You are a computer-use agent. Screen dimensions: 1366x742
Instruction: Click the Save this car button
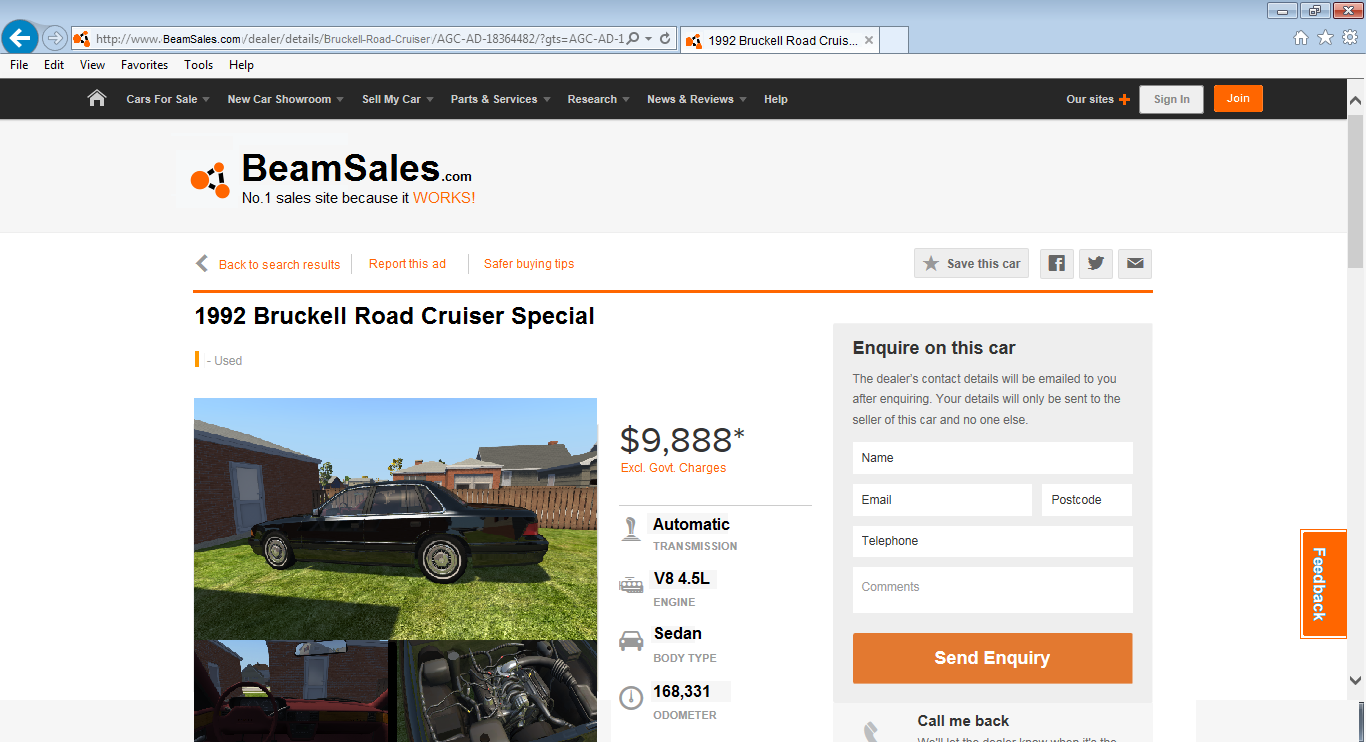pos(971,263)
